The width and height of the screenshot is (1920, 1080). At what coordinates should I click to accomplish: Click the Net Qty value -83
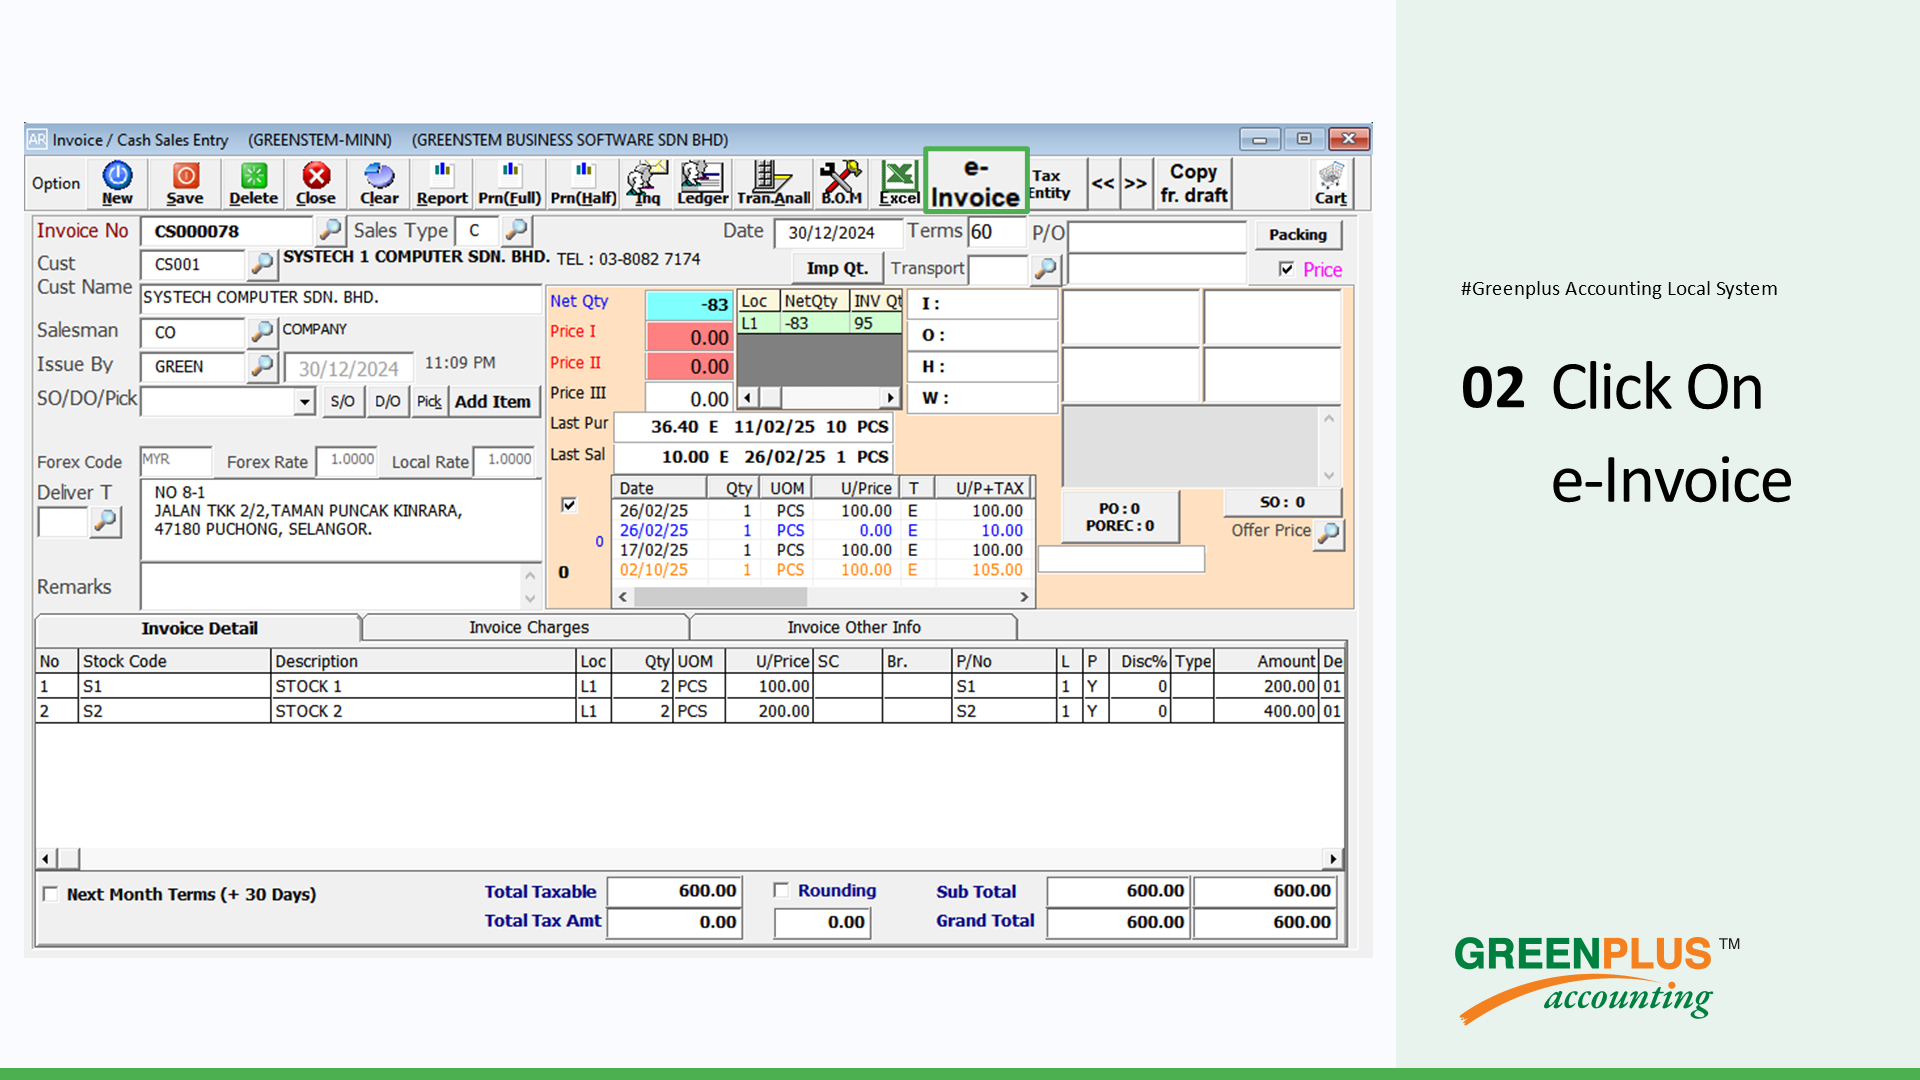[x=688, y=304]
